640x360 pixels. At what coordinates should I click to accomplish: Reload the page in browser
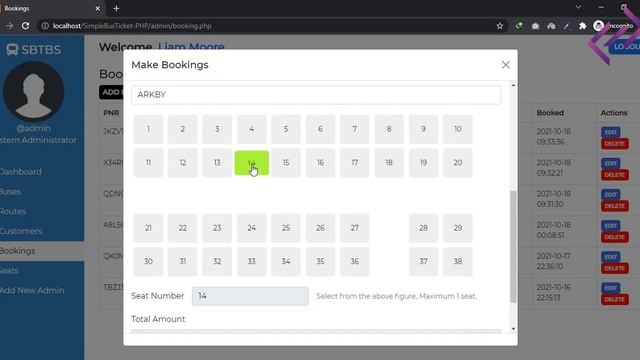pos(25,26)
